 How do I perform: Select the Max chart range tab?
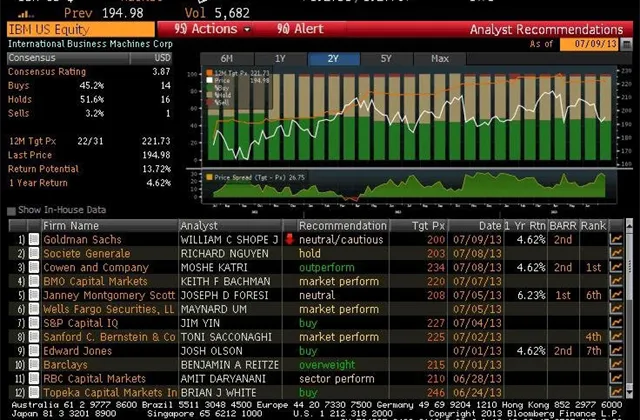coord(440,59)
